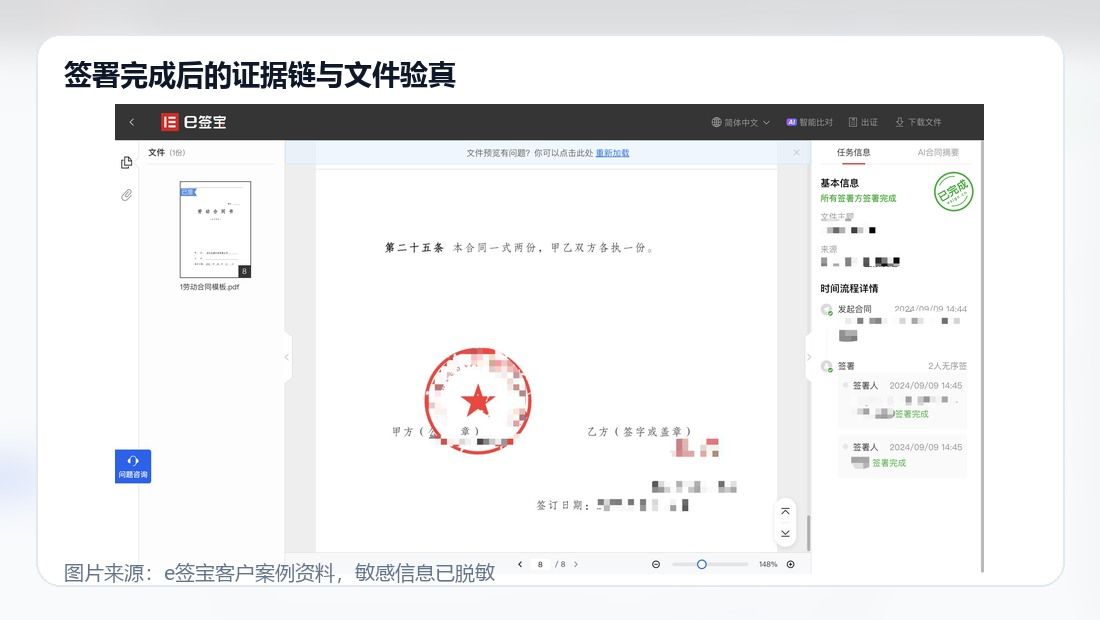The width and height of the screenshot is (1100, 620).
Task: Click the e签宝 logo
Action: 194,122
